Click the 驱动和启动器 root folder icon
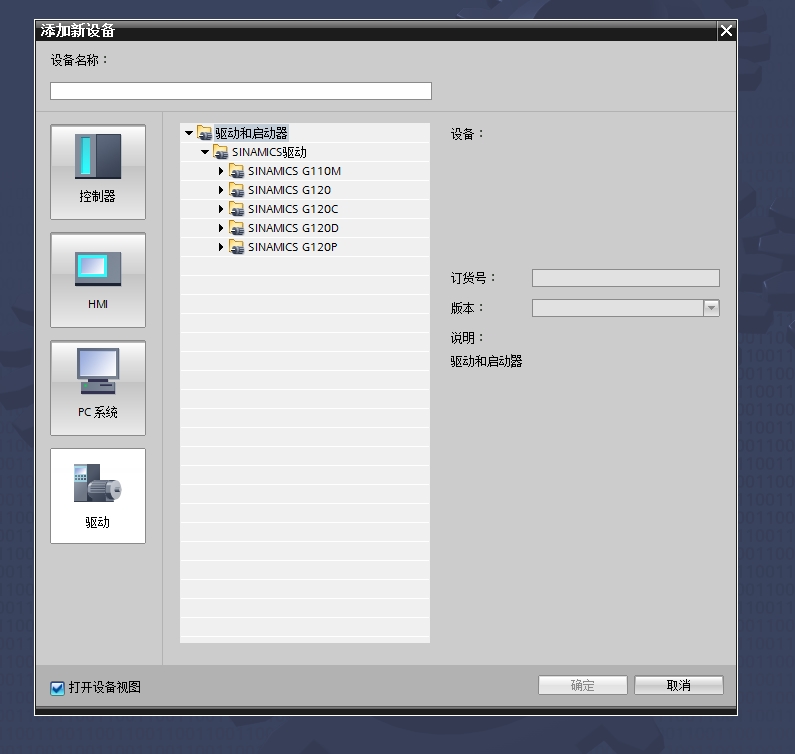This screenshot has width=795, height=754. tap(204, 133)
